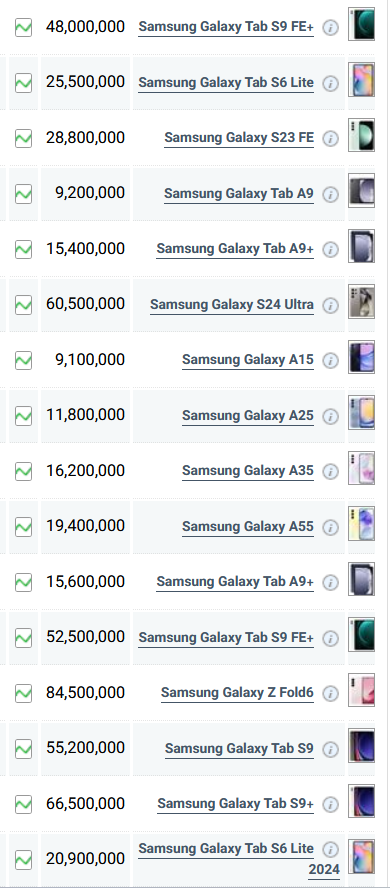Image resolution: width=390 pixels, height=888 pixels.
Task: Open Galaxy S23 FE product thumbnail
Action: pyautogui.click(x=361, y=135)
